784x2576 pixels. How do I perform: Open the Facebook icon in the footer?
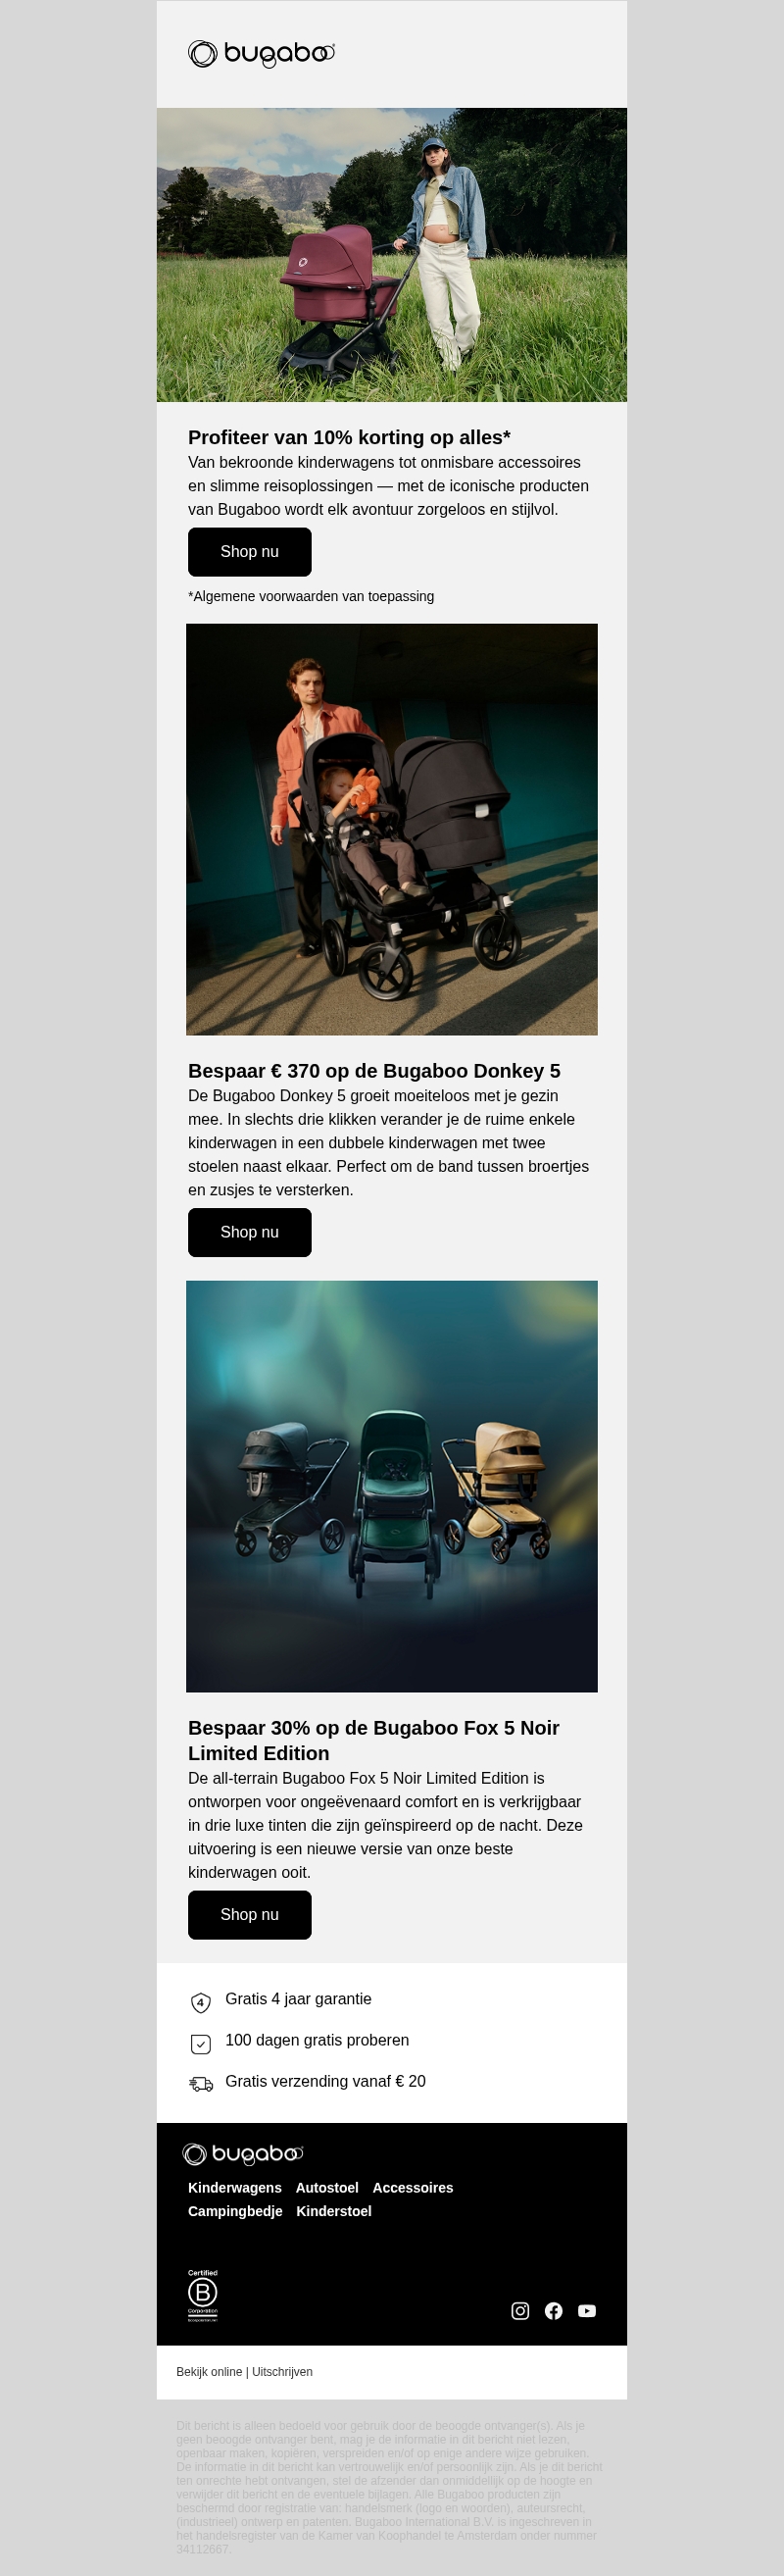(x=553, y=2310)
